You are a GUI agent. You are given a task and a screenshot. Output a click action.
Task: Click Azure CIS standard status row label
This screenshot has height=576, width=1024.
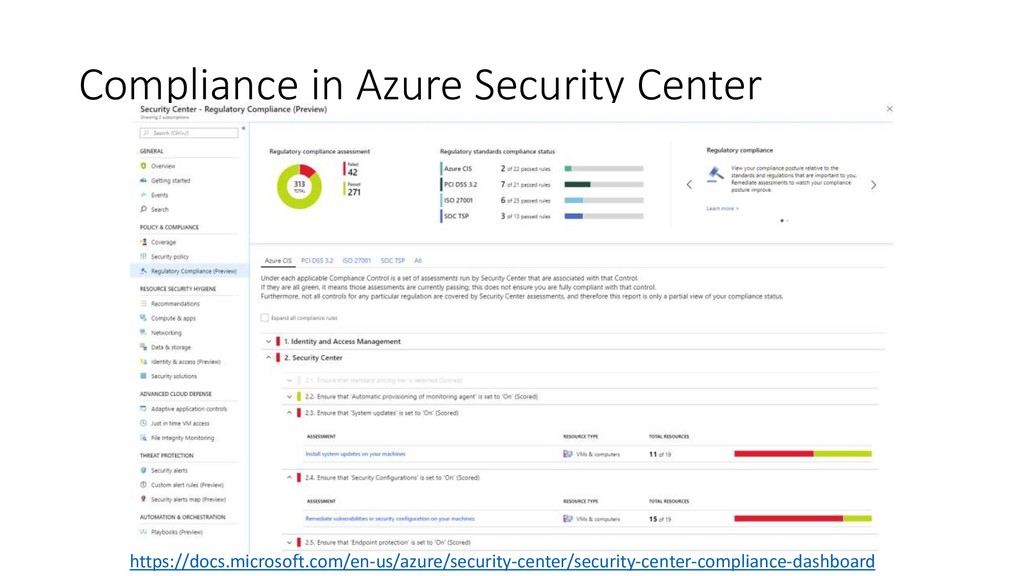(x=458, y=168)
